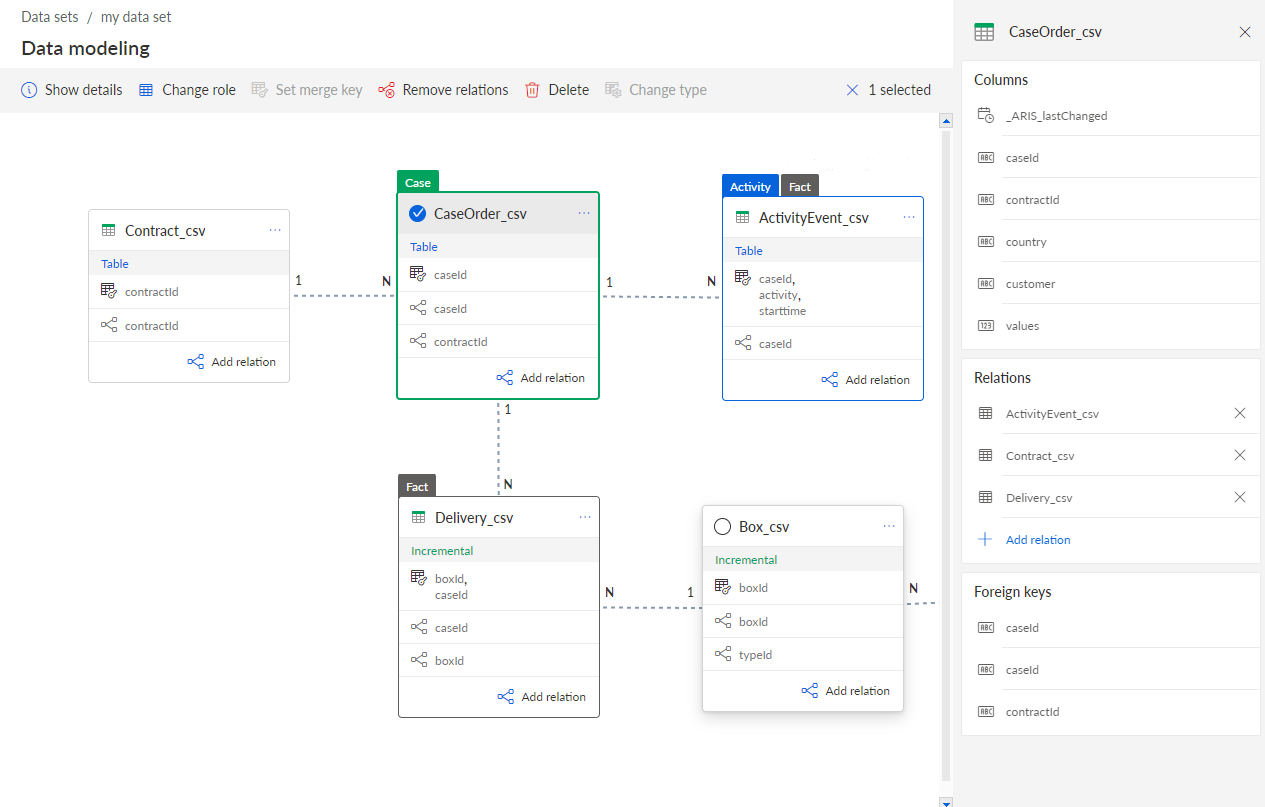
Task: Open the ActivityEvent_csv three-dot menu
Action: pyautogui.click(x=909, y=217)
